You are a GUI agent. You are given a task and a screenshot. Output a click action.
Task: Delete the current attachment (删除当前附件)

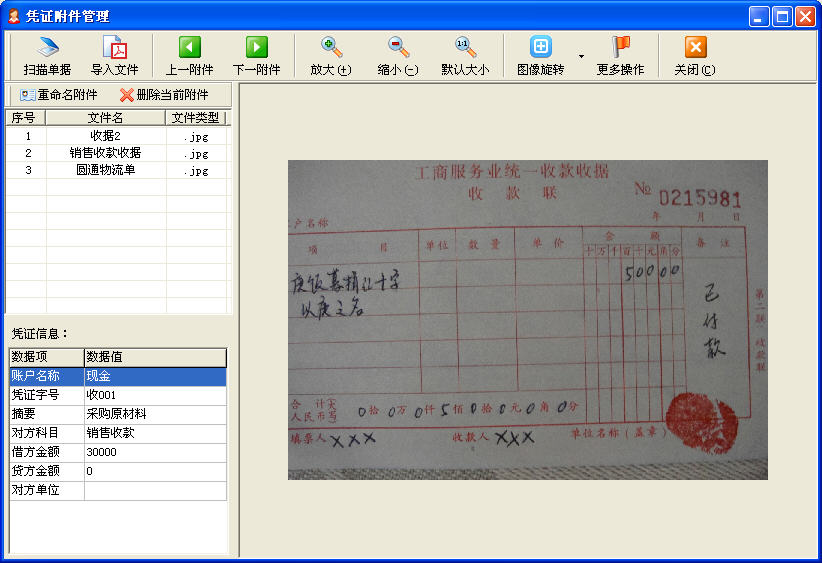tap(164, 95)
